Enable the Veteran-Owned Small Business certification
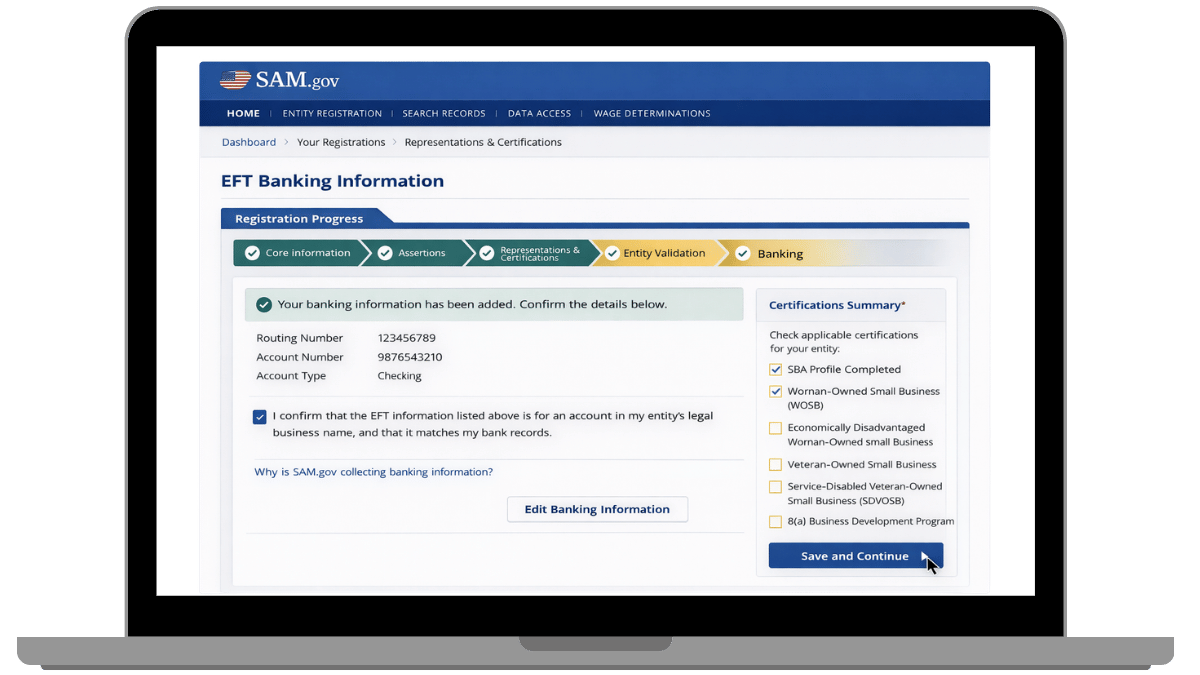 click(x=775, y=464)
